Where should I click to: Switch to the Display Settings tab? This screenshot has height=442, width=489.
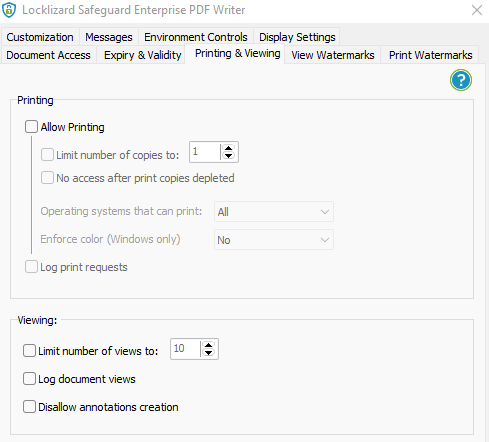coord(297,37)
